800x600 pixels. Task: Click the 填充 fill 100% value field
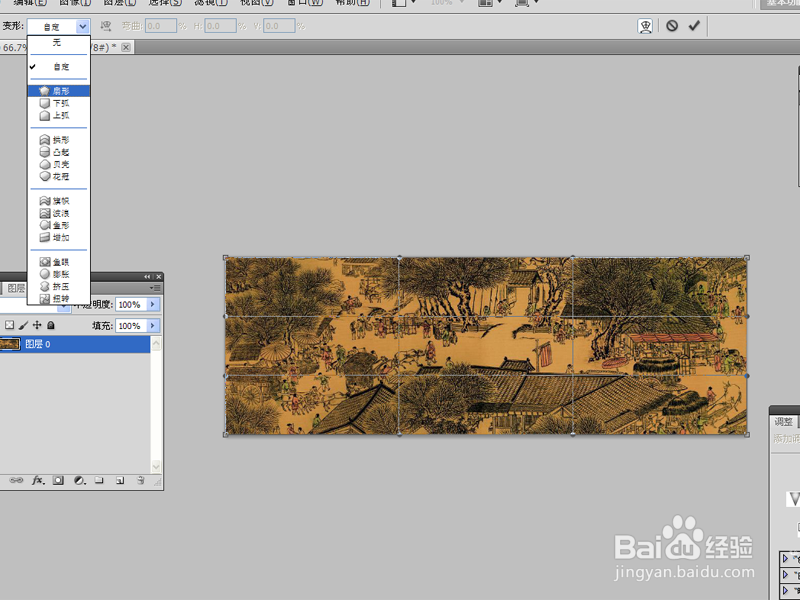click(x=131, y=326)
